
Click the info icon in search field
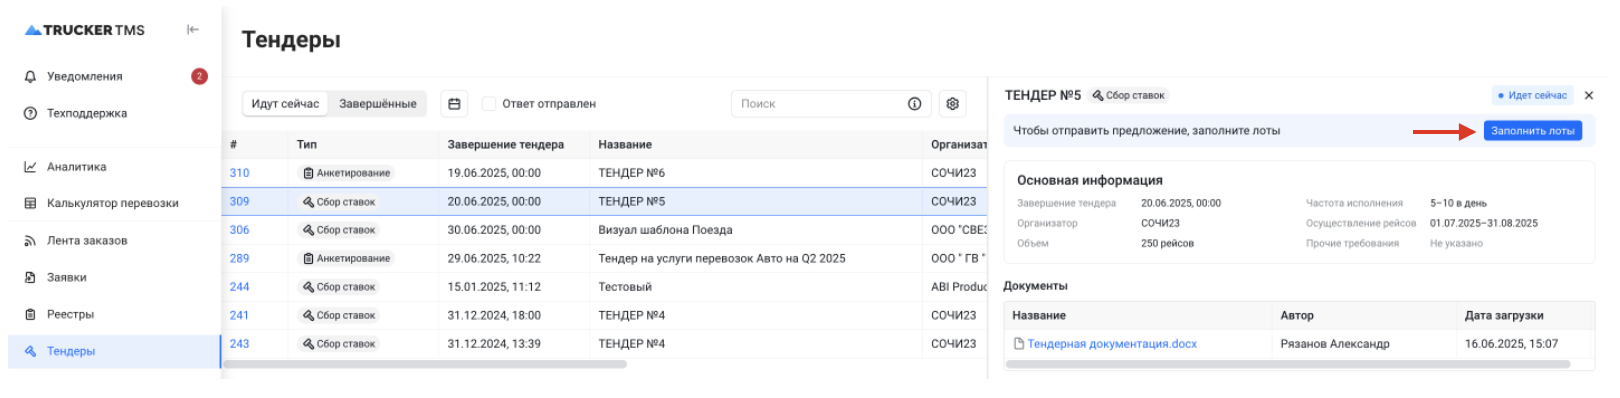click(914, 104)
